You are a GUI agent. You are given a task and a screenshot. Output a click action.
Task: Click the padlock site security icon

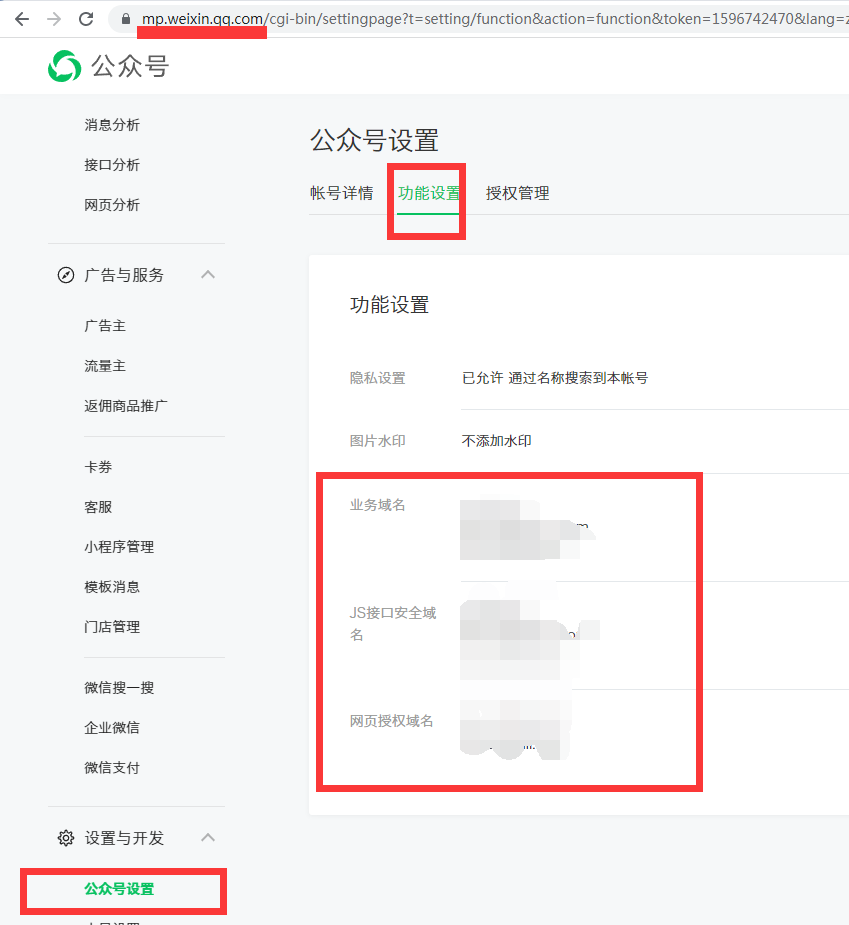[x=126, y=19]
